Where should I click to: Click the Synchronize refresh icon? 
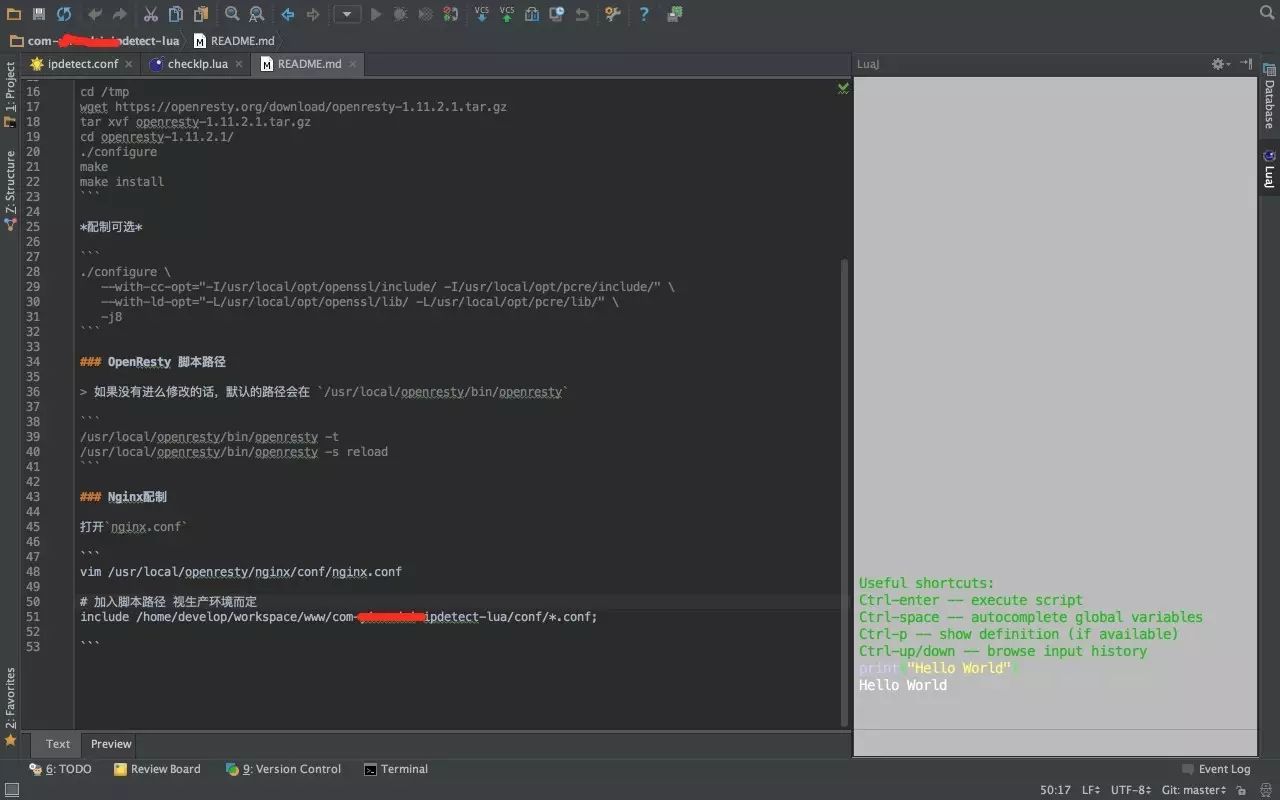point(64,14)
